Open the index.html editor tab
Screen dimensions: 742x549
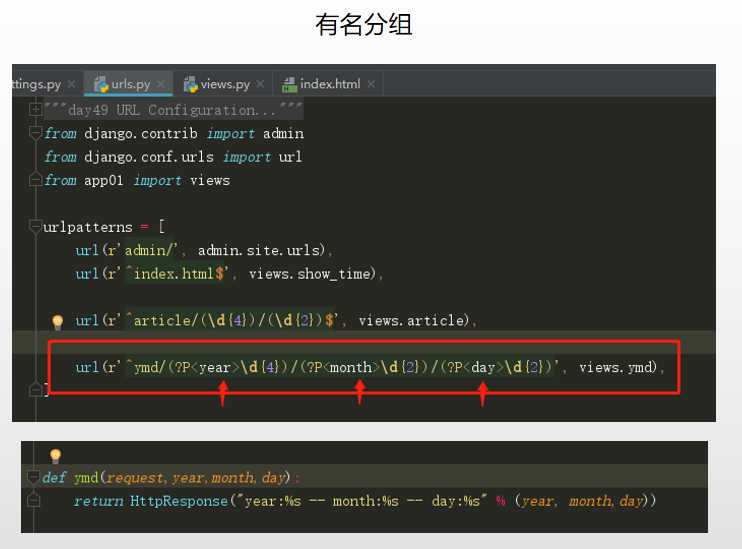(x=330, y=84)
